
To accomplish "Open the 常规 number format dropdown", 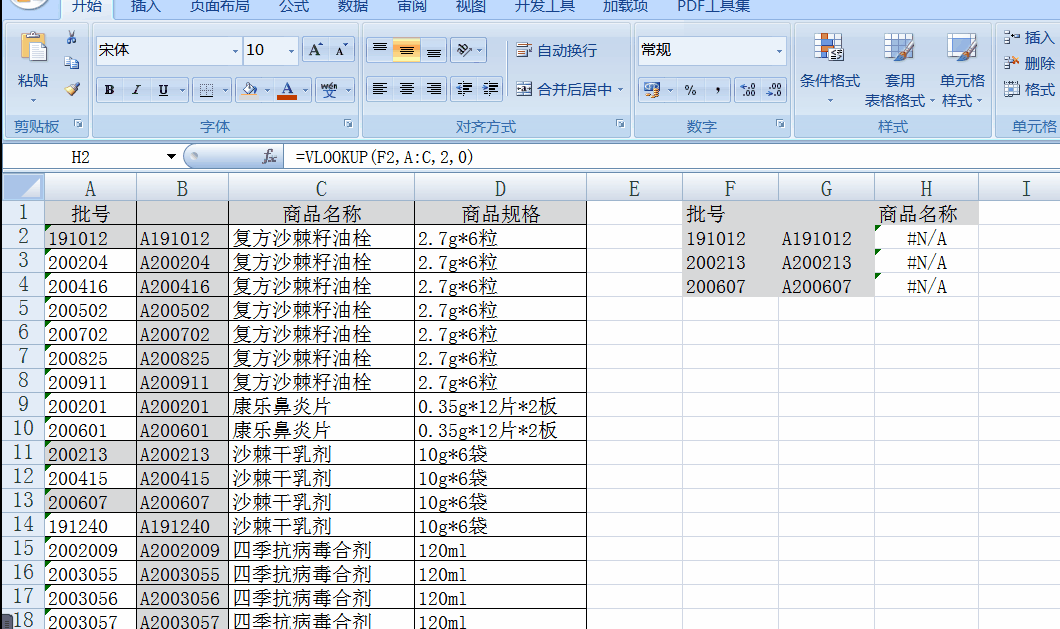I will pyautogui.click(x=779, y=51).
